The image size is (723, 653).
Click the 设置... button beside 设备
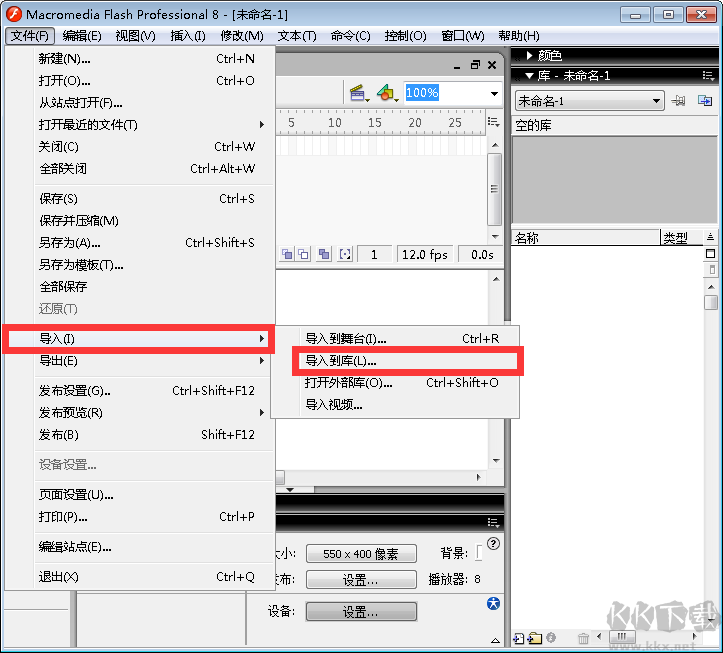coord(360,612)
